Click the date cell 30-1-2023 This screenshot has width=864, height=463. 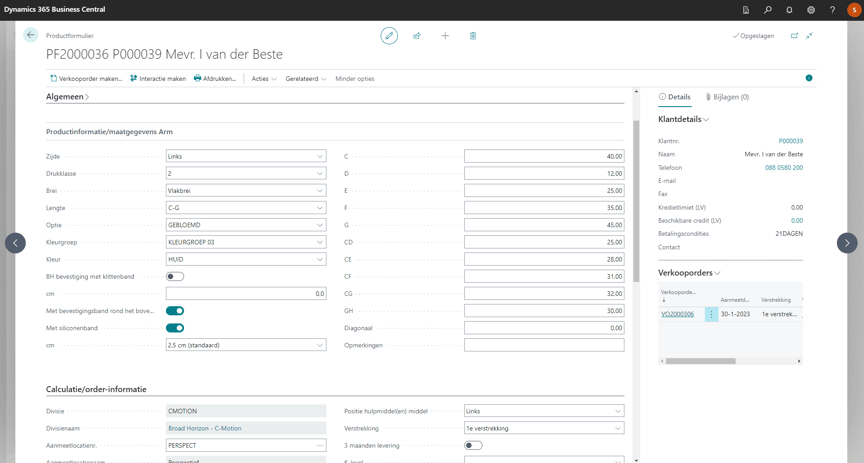[735, 314]
